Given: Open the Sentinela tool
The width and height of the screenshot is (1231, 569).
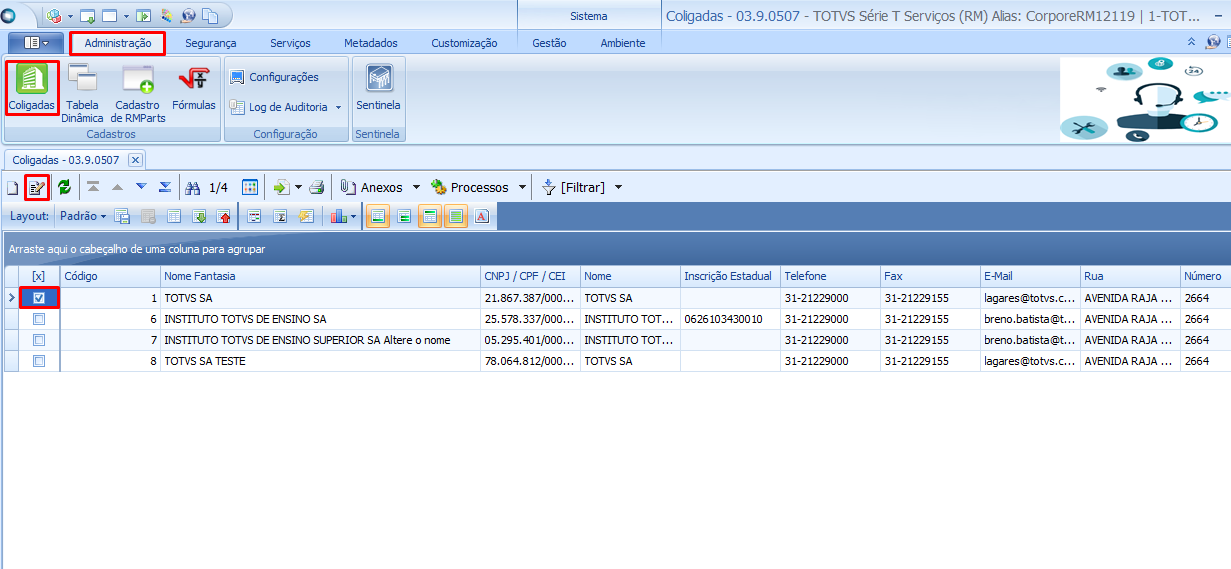Looking at the screenshot, I should (x=378, y=88).
